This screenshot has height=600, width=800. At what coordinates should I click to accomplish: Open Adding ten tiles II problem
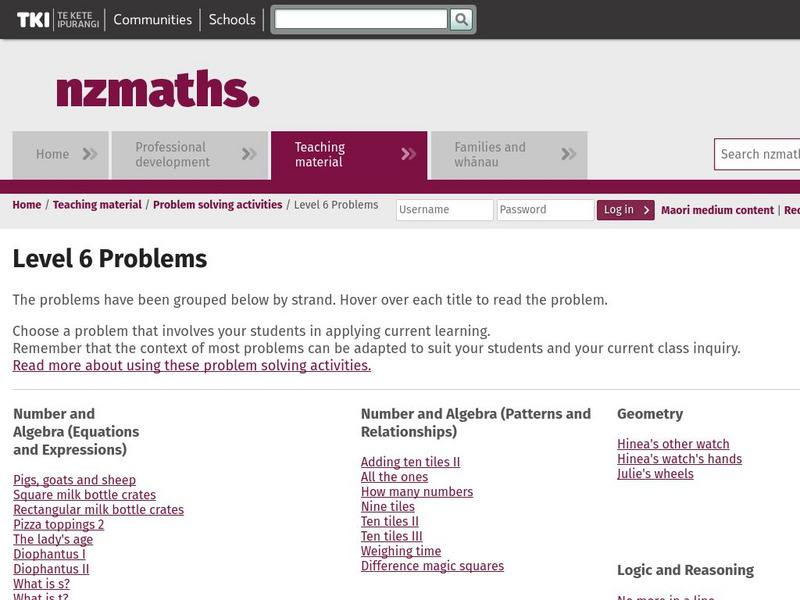[410, 462]
